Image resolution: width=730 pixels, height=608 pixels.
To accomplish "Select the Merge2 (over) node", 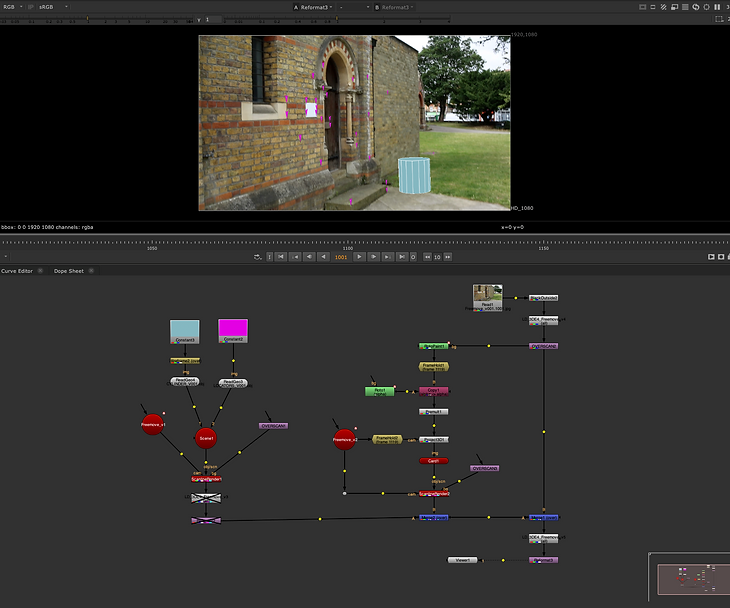I will pyautogui.click(x=433, y=517).
